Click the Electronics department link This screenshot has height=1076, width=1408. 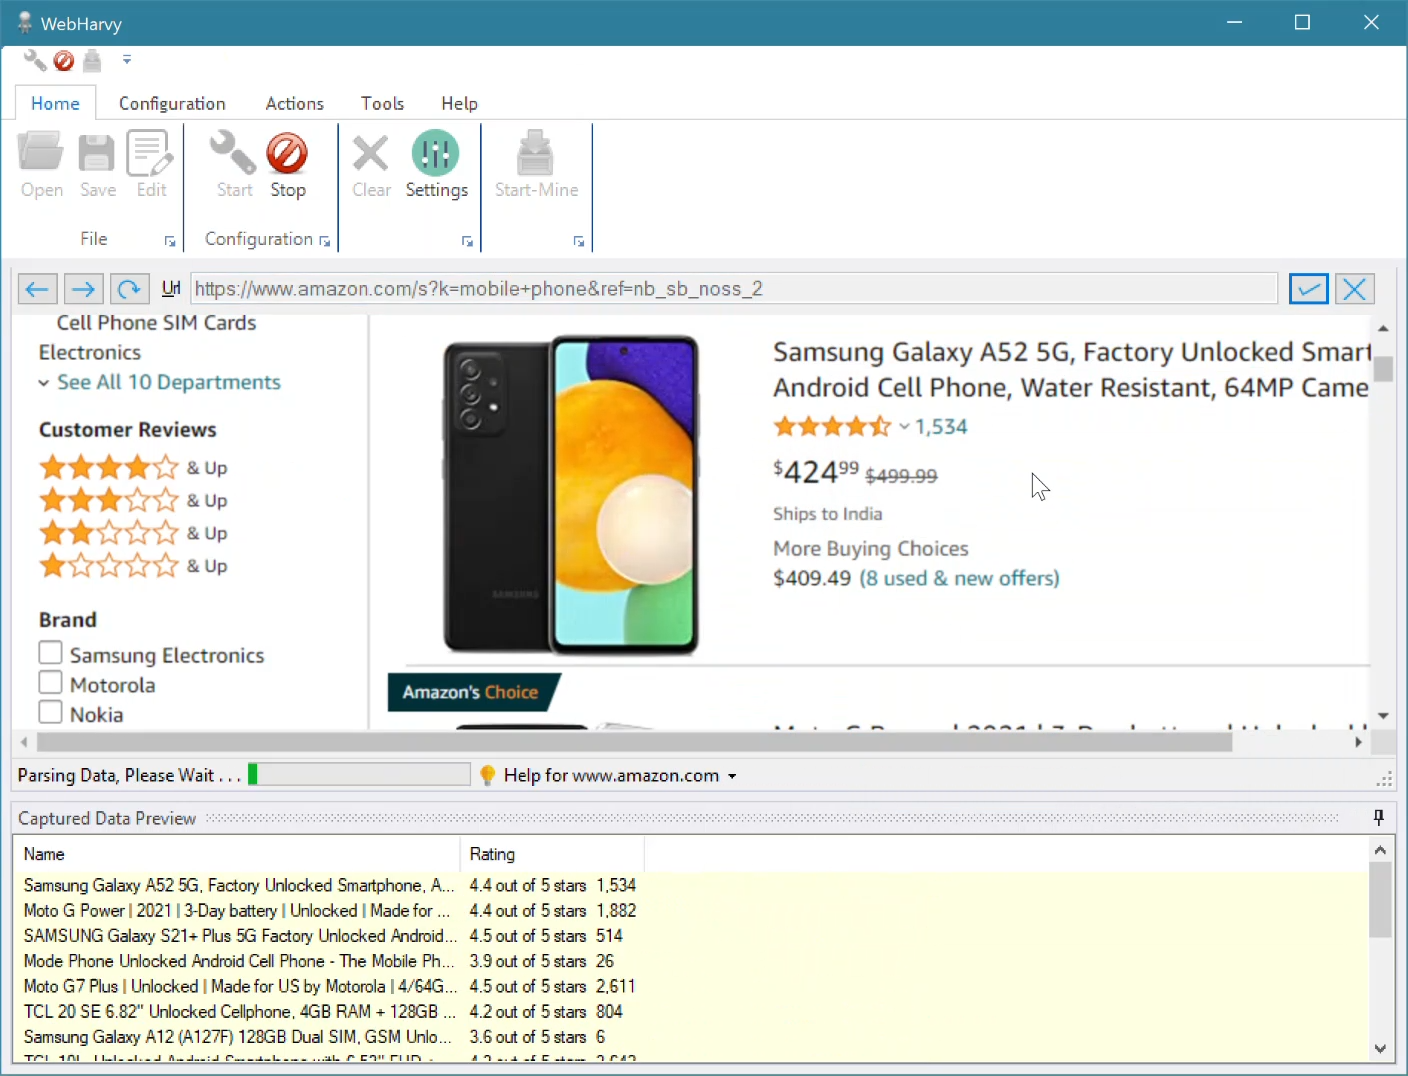tap(90, 352)
